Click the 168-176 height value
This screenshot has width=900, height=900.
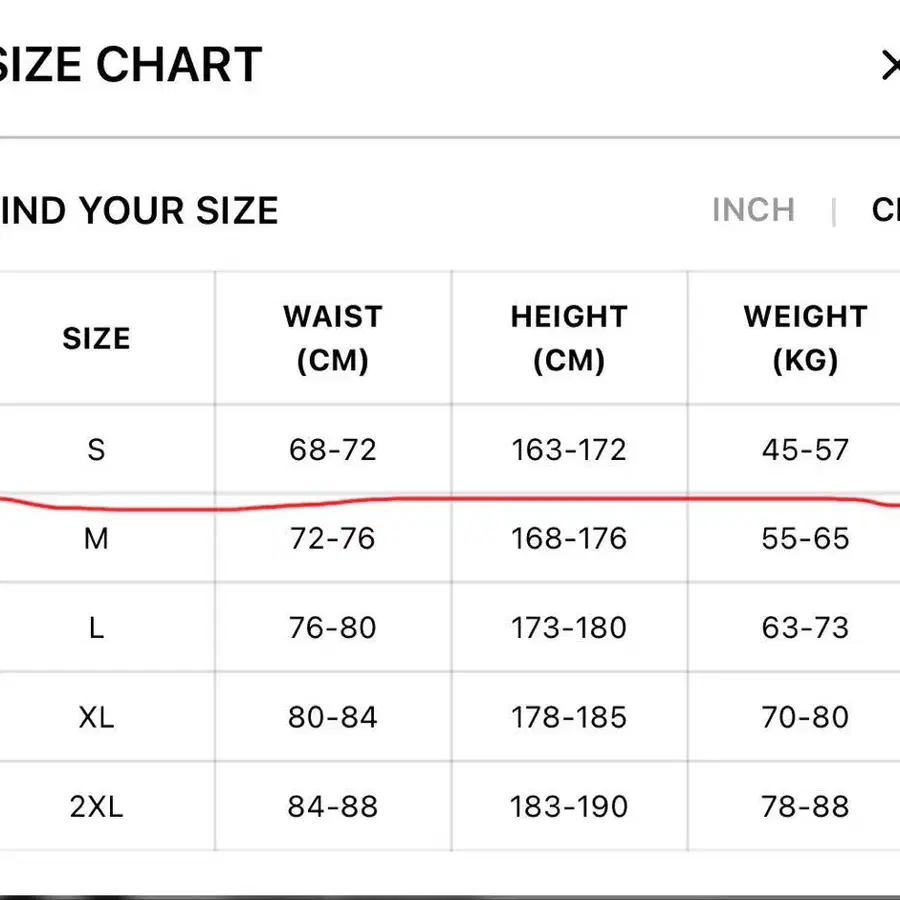[x=569, y=539]
